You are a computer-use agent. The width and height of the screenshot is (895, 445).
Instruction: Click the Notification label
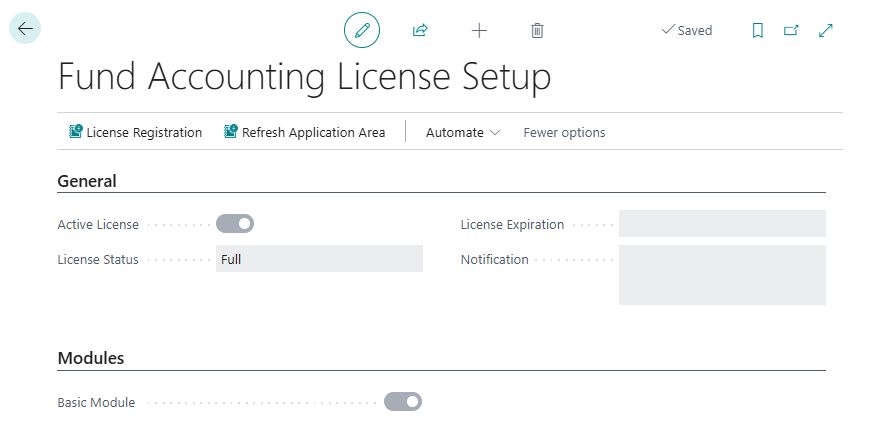(x=495, y=260)
